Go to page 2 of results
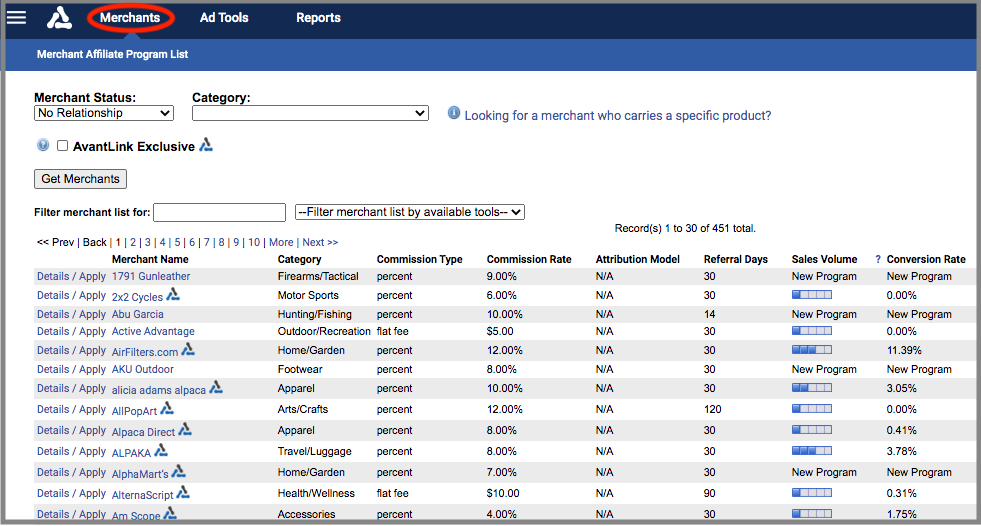This screenshot has height=526, width=981. (133, 242)
